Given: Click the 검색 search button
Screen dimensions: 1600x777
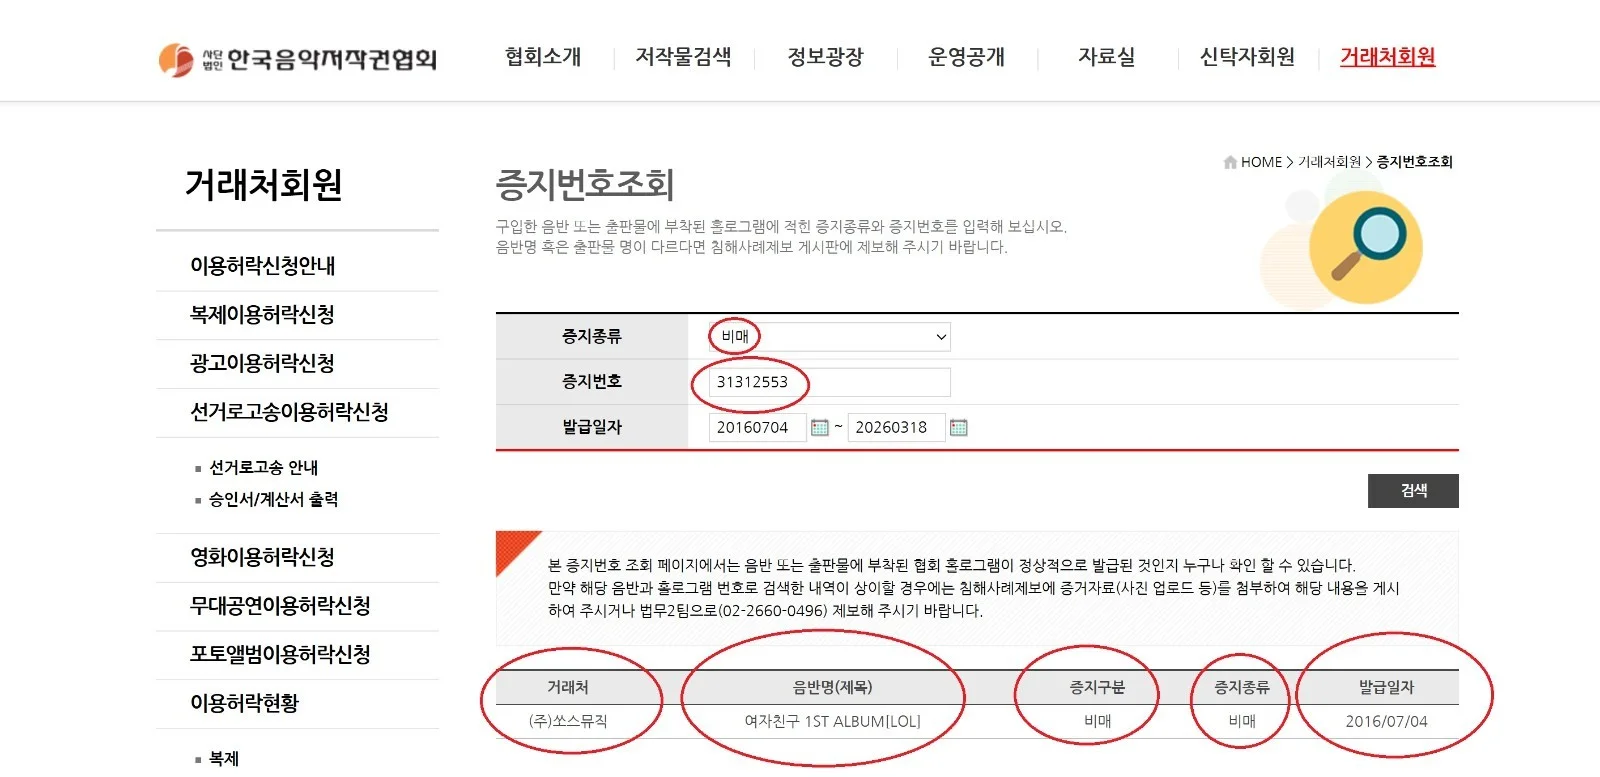Looking at the screenshot, I should coord(1413,491).
